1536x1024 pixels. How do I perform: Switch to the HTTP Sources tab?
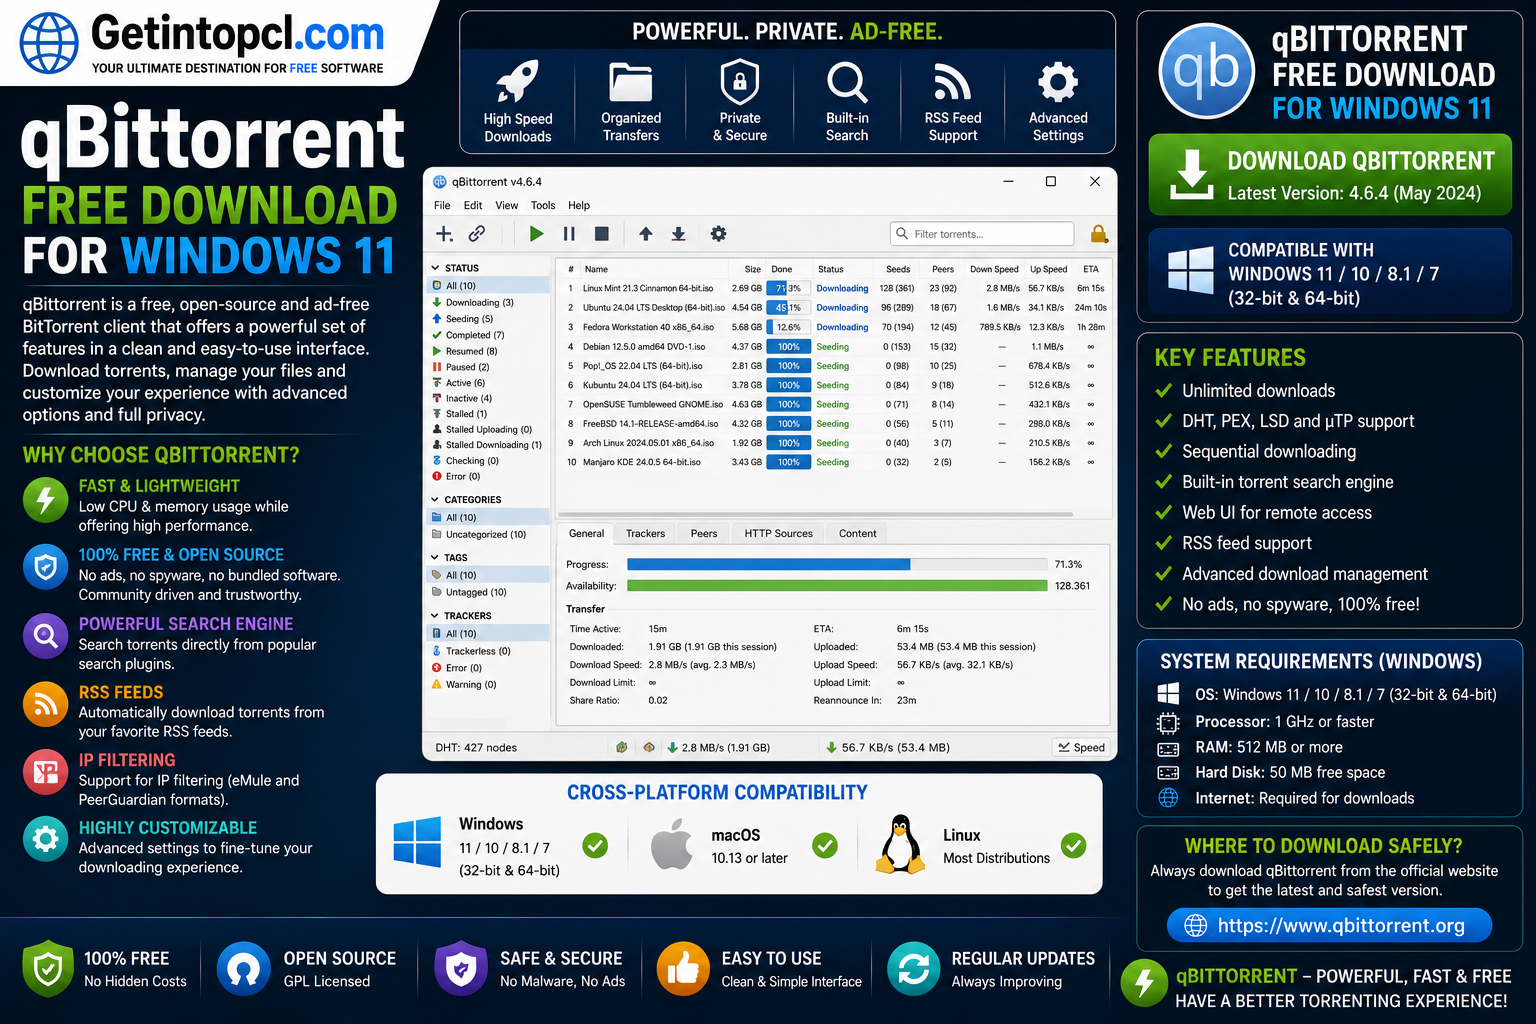[778, 533]
